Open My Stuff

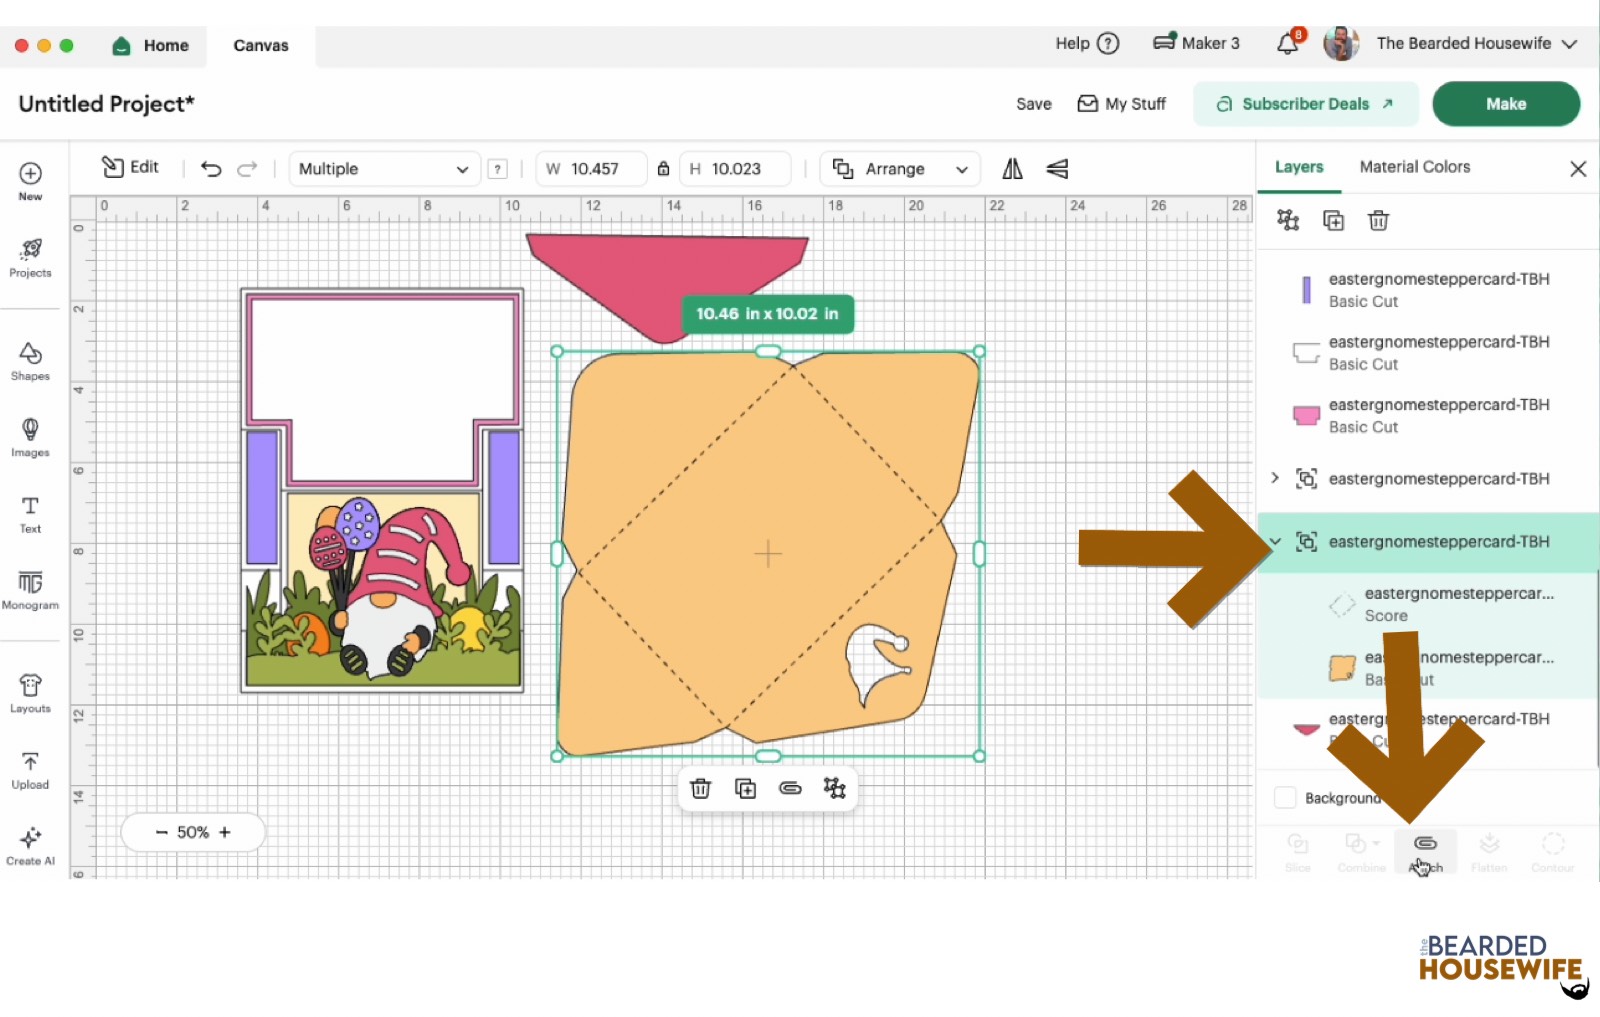(1121, 104)
